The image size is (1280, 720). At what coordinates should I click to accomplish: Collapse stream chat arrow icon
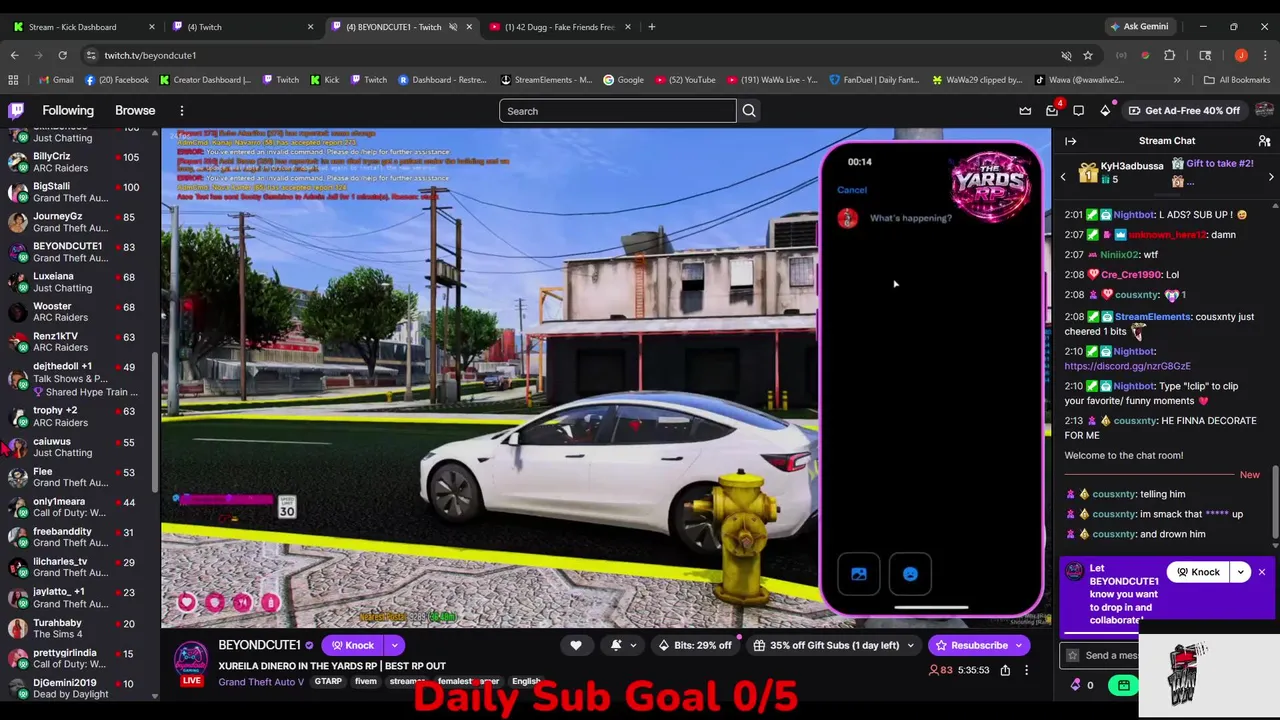coord(1070,141)
